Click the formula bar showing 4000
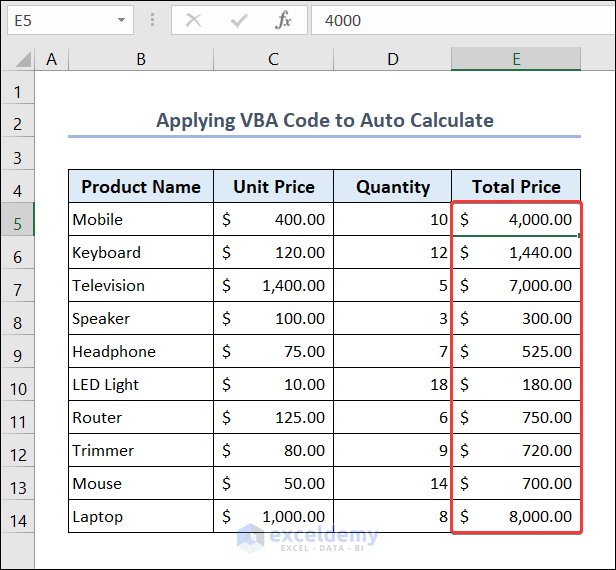 [460, 20]
